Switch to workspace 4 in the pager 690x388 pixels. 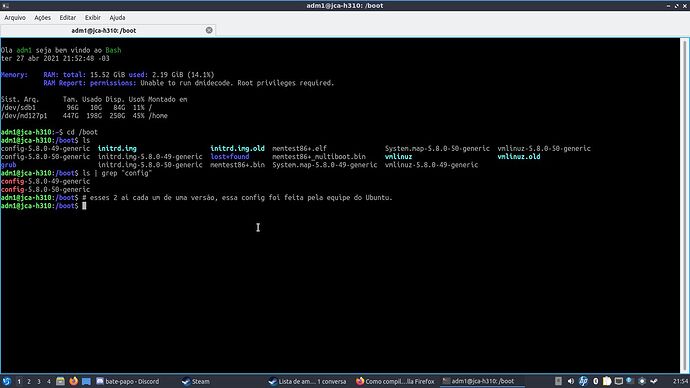click(x=49, y=381)
